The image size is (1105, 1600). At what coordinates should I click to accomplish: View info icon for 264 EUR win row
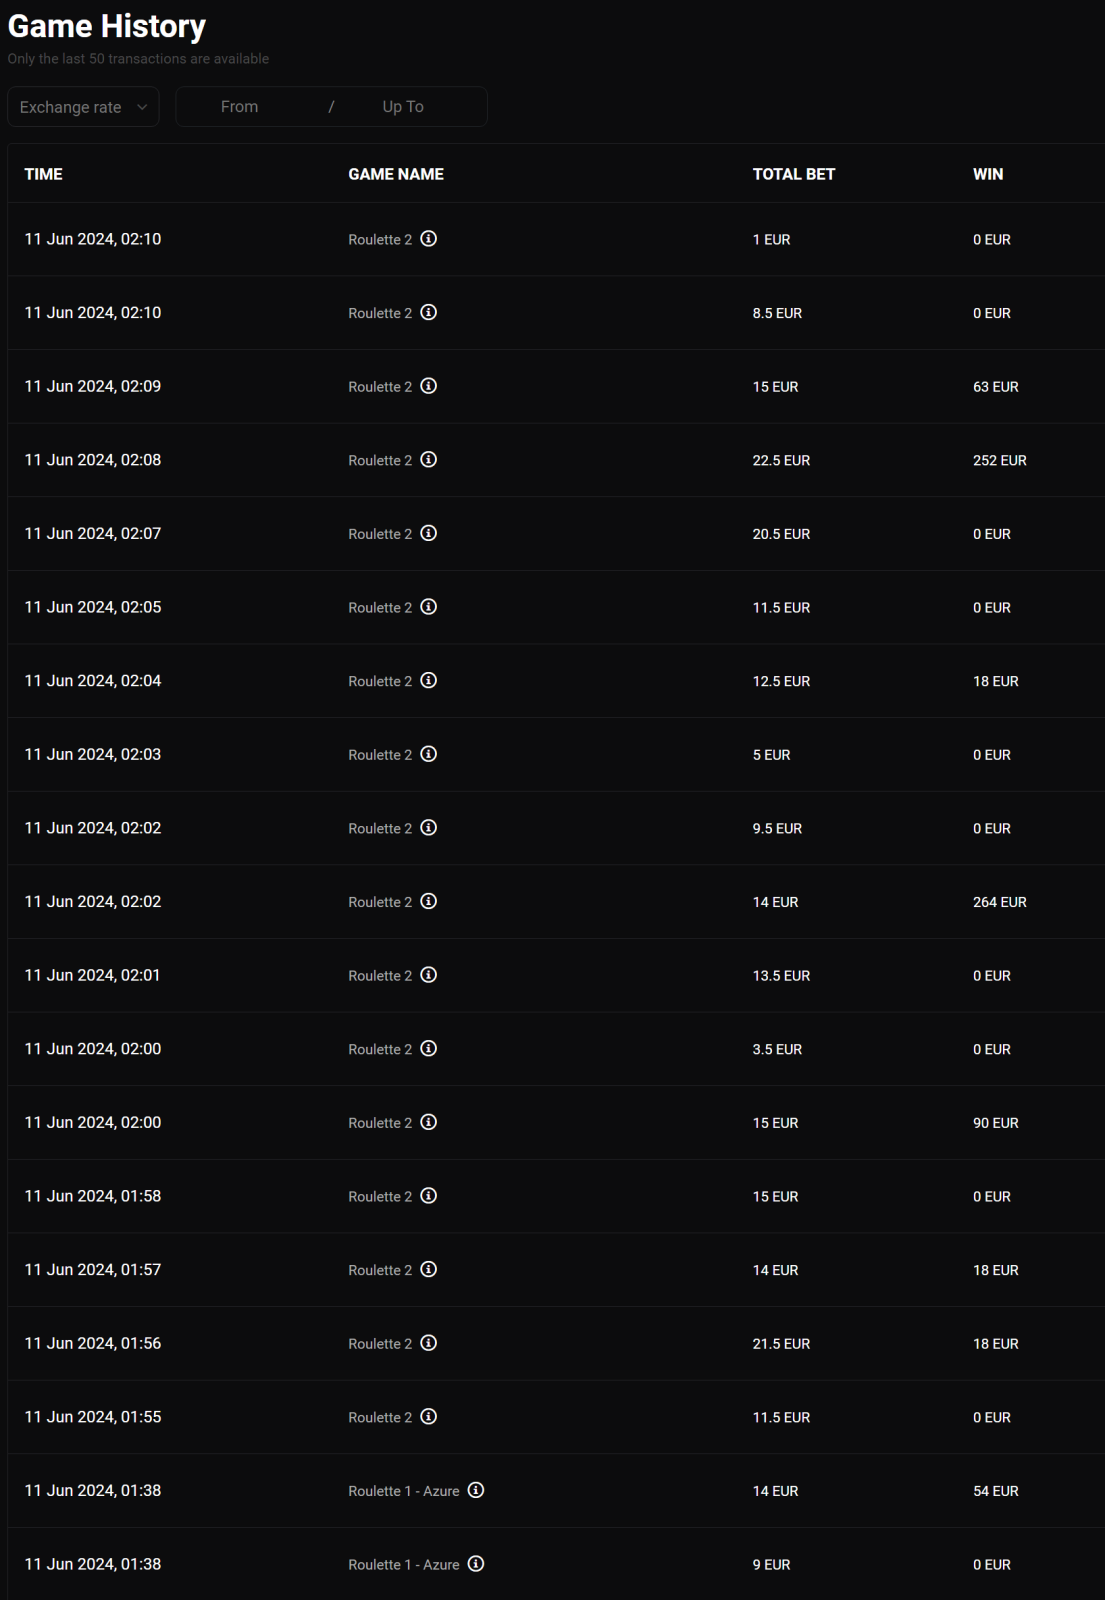[x=429, y=901]
